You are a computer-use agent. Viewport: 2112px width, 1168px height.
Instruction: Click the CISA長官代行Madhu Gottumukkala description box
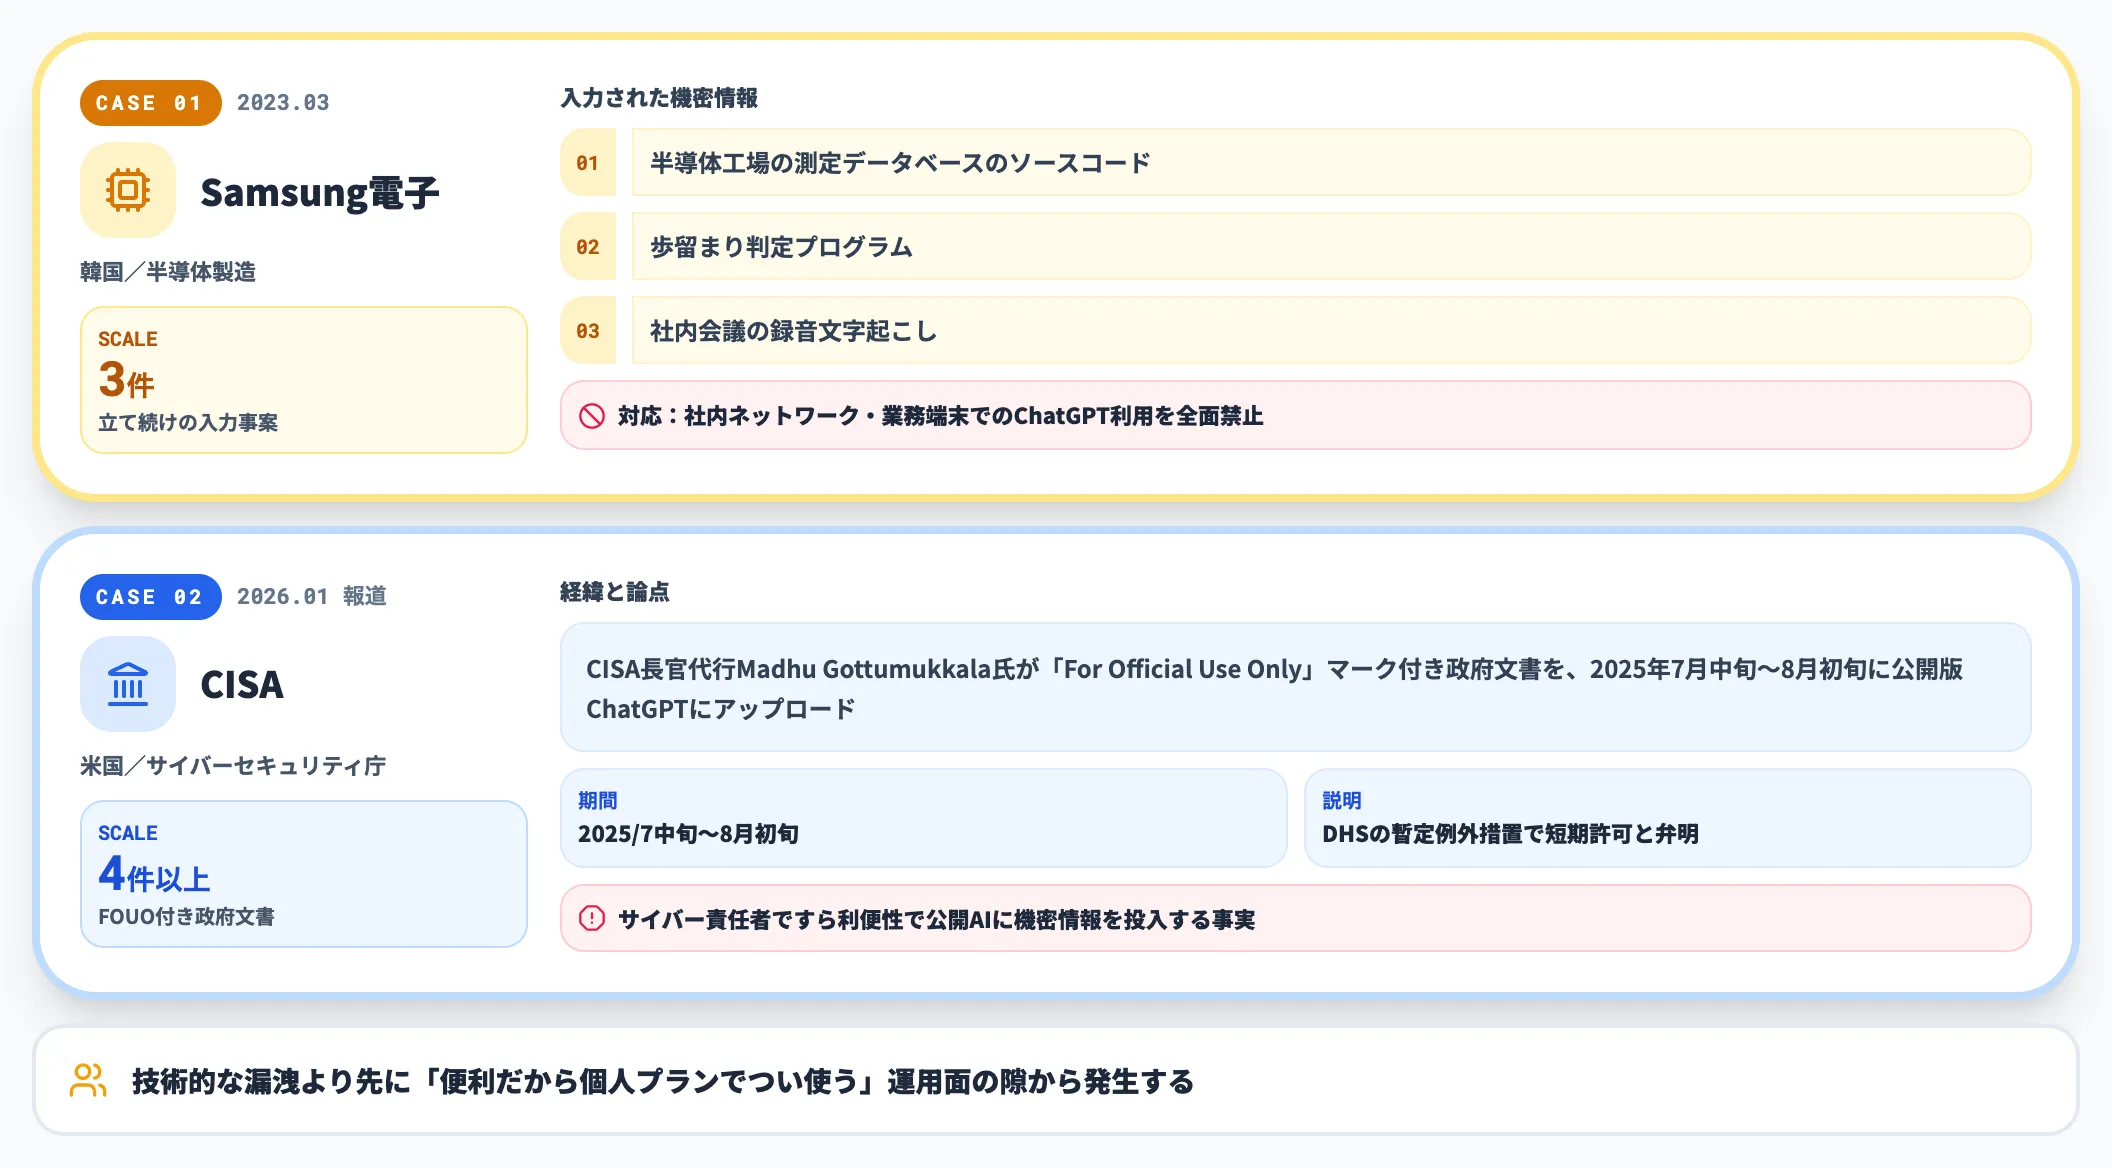pos(1296,688)
